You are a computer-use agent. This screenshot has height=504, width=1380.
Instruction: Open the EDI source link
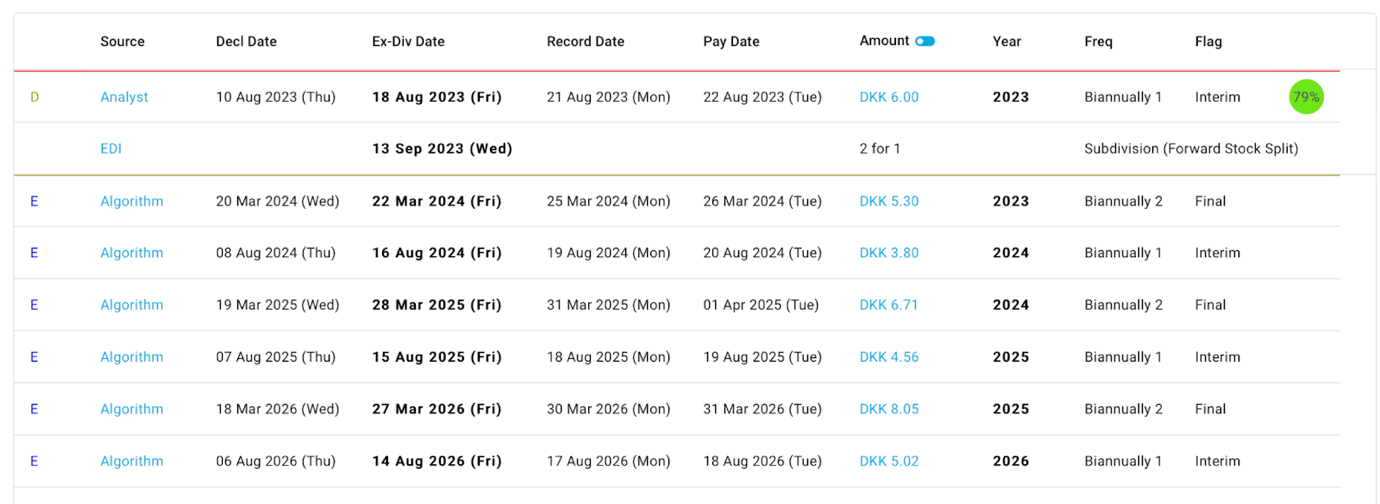tap(111, 149)
